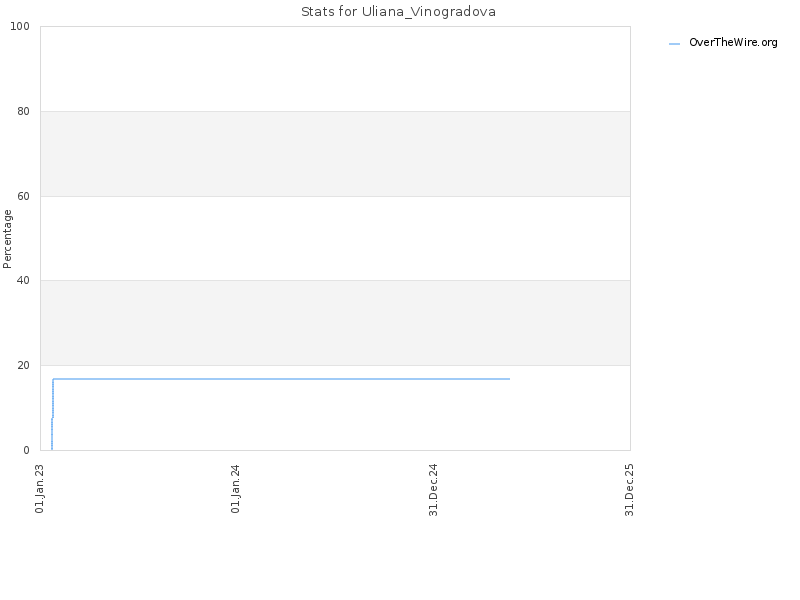Click the chart title Stats for Uliana_Vinogradova
The width and height of the screenshot is (800, 600).
click(x=398, y=12)
